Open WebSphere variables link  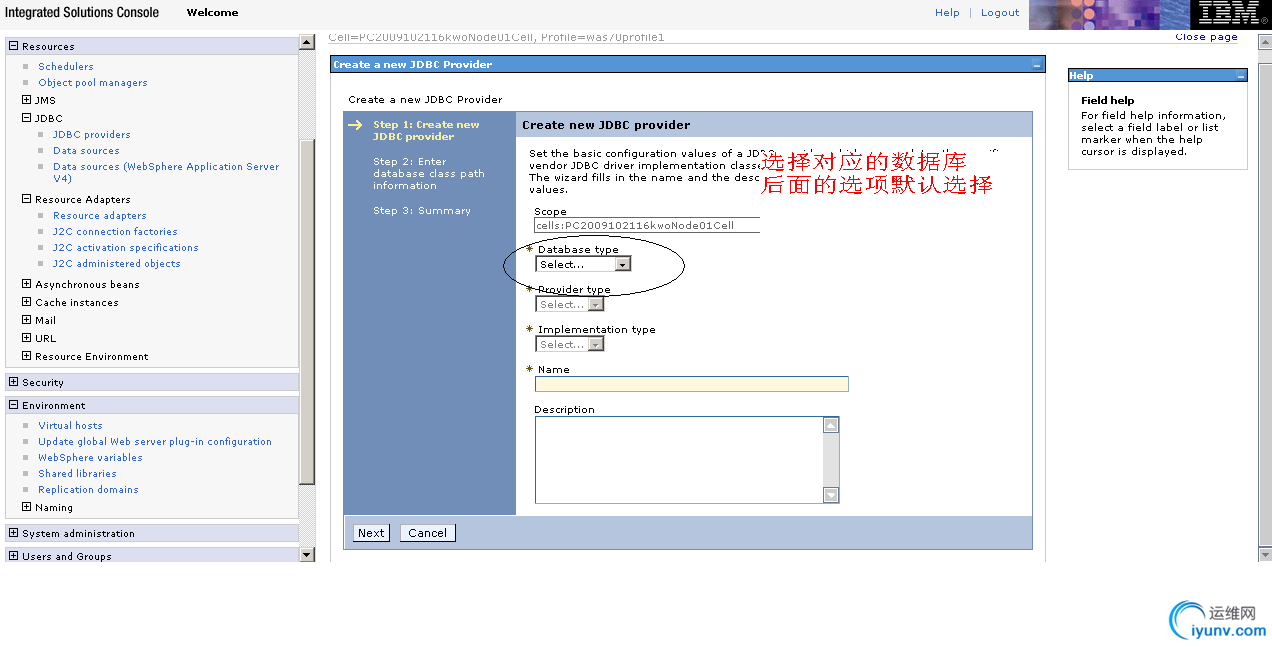click(x=90, y=458)
